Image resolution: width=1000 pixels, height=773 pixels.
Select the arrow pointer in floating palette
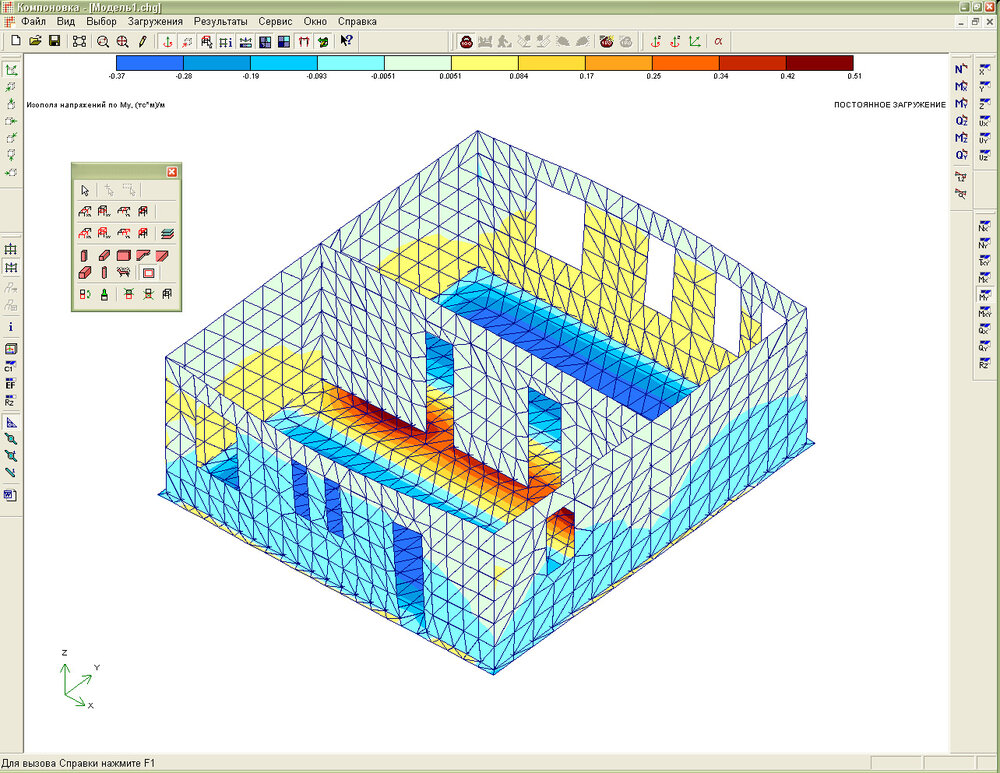tap(85, 190)
